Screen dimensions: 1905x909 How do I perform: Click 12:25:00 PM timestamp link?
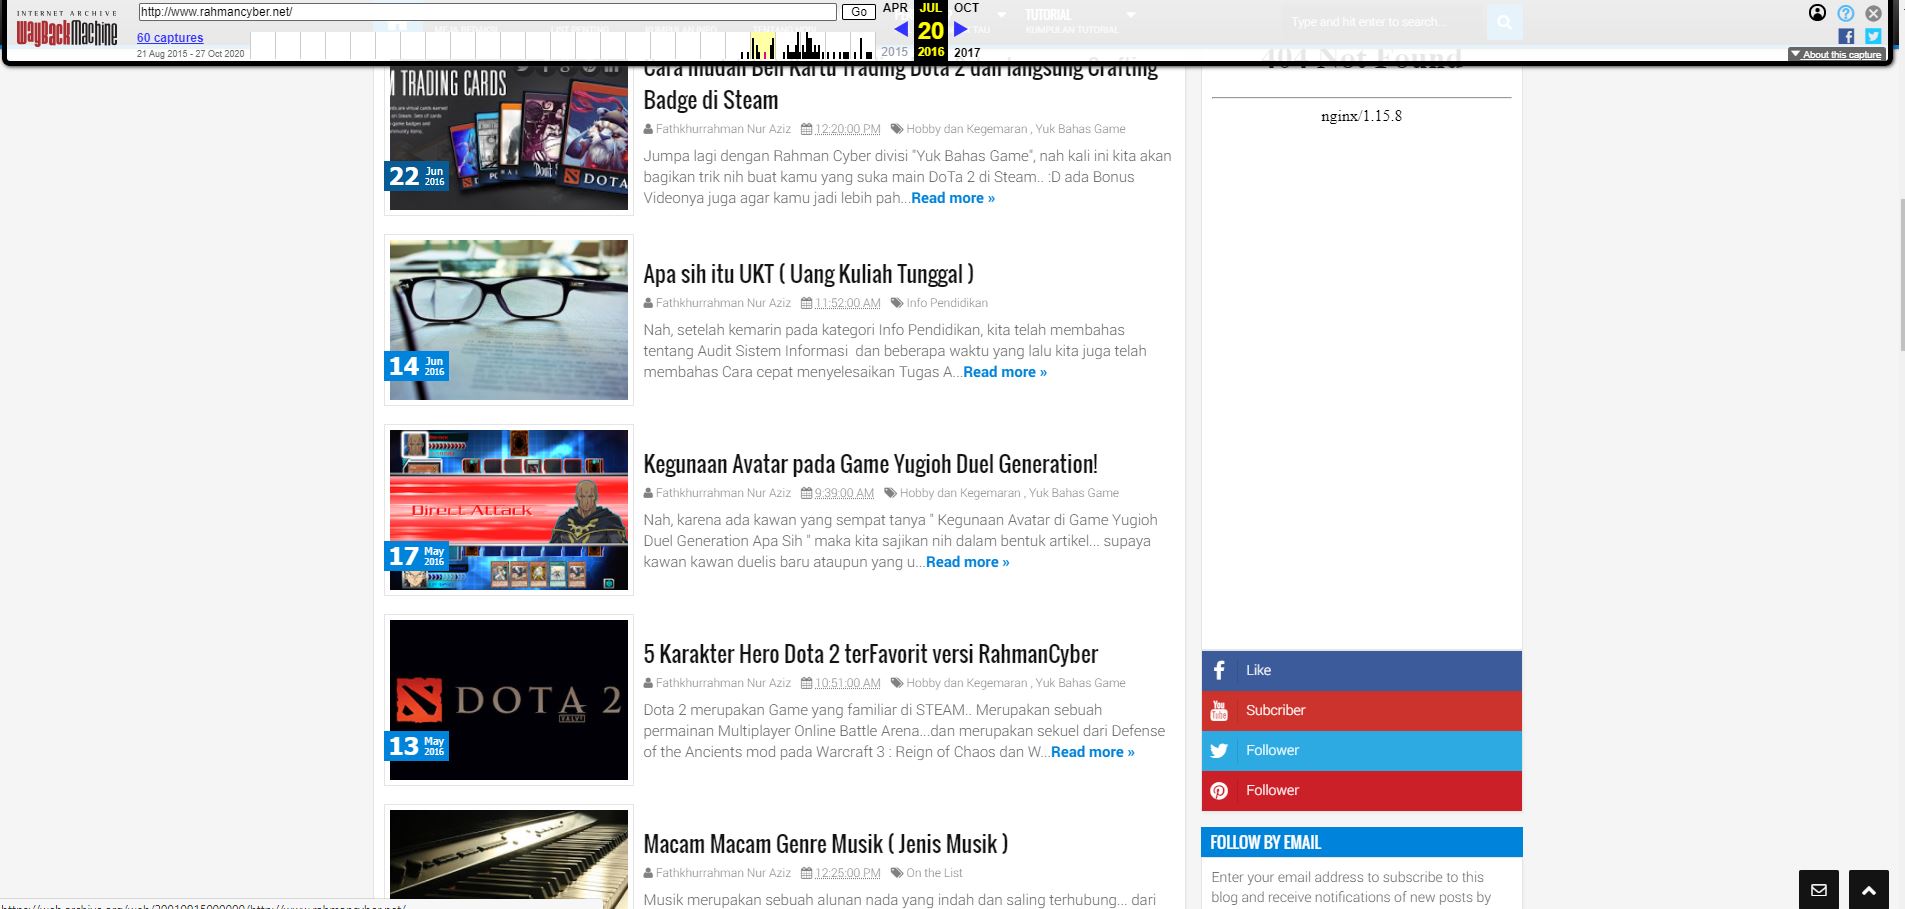pos(848,873)
